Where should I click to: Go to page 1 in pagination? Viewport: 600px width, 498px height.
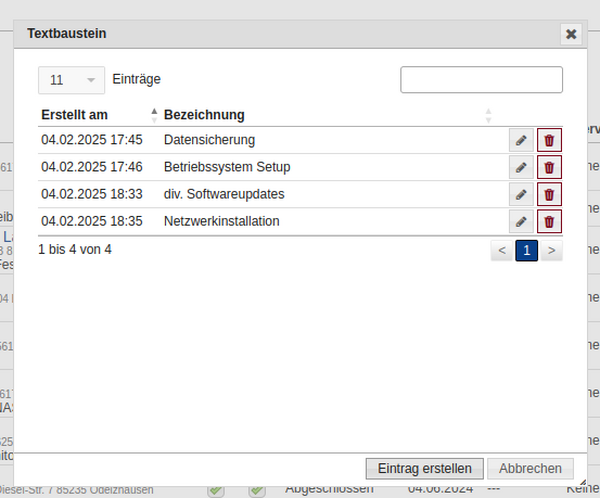tap(527, 250)
